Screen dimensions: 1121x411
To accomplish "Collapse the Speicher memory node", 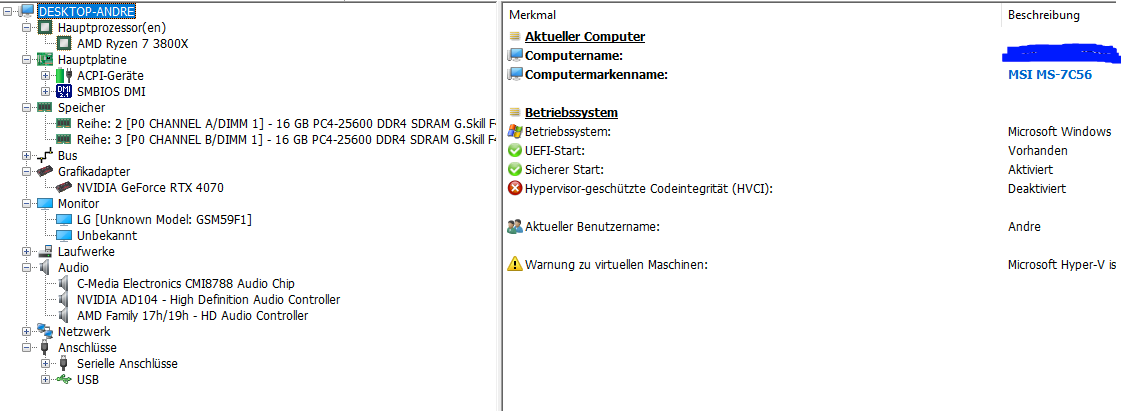I will click(26, 107).
